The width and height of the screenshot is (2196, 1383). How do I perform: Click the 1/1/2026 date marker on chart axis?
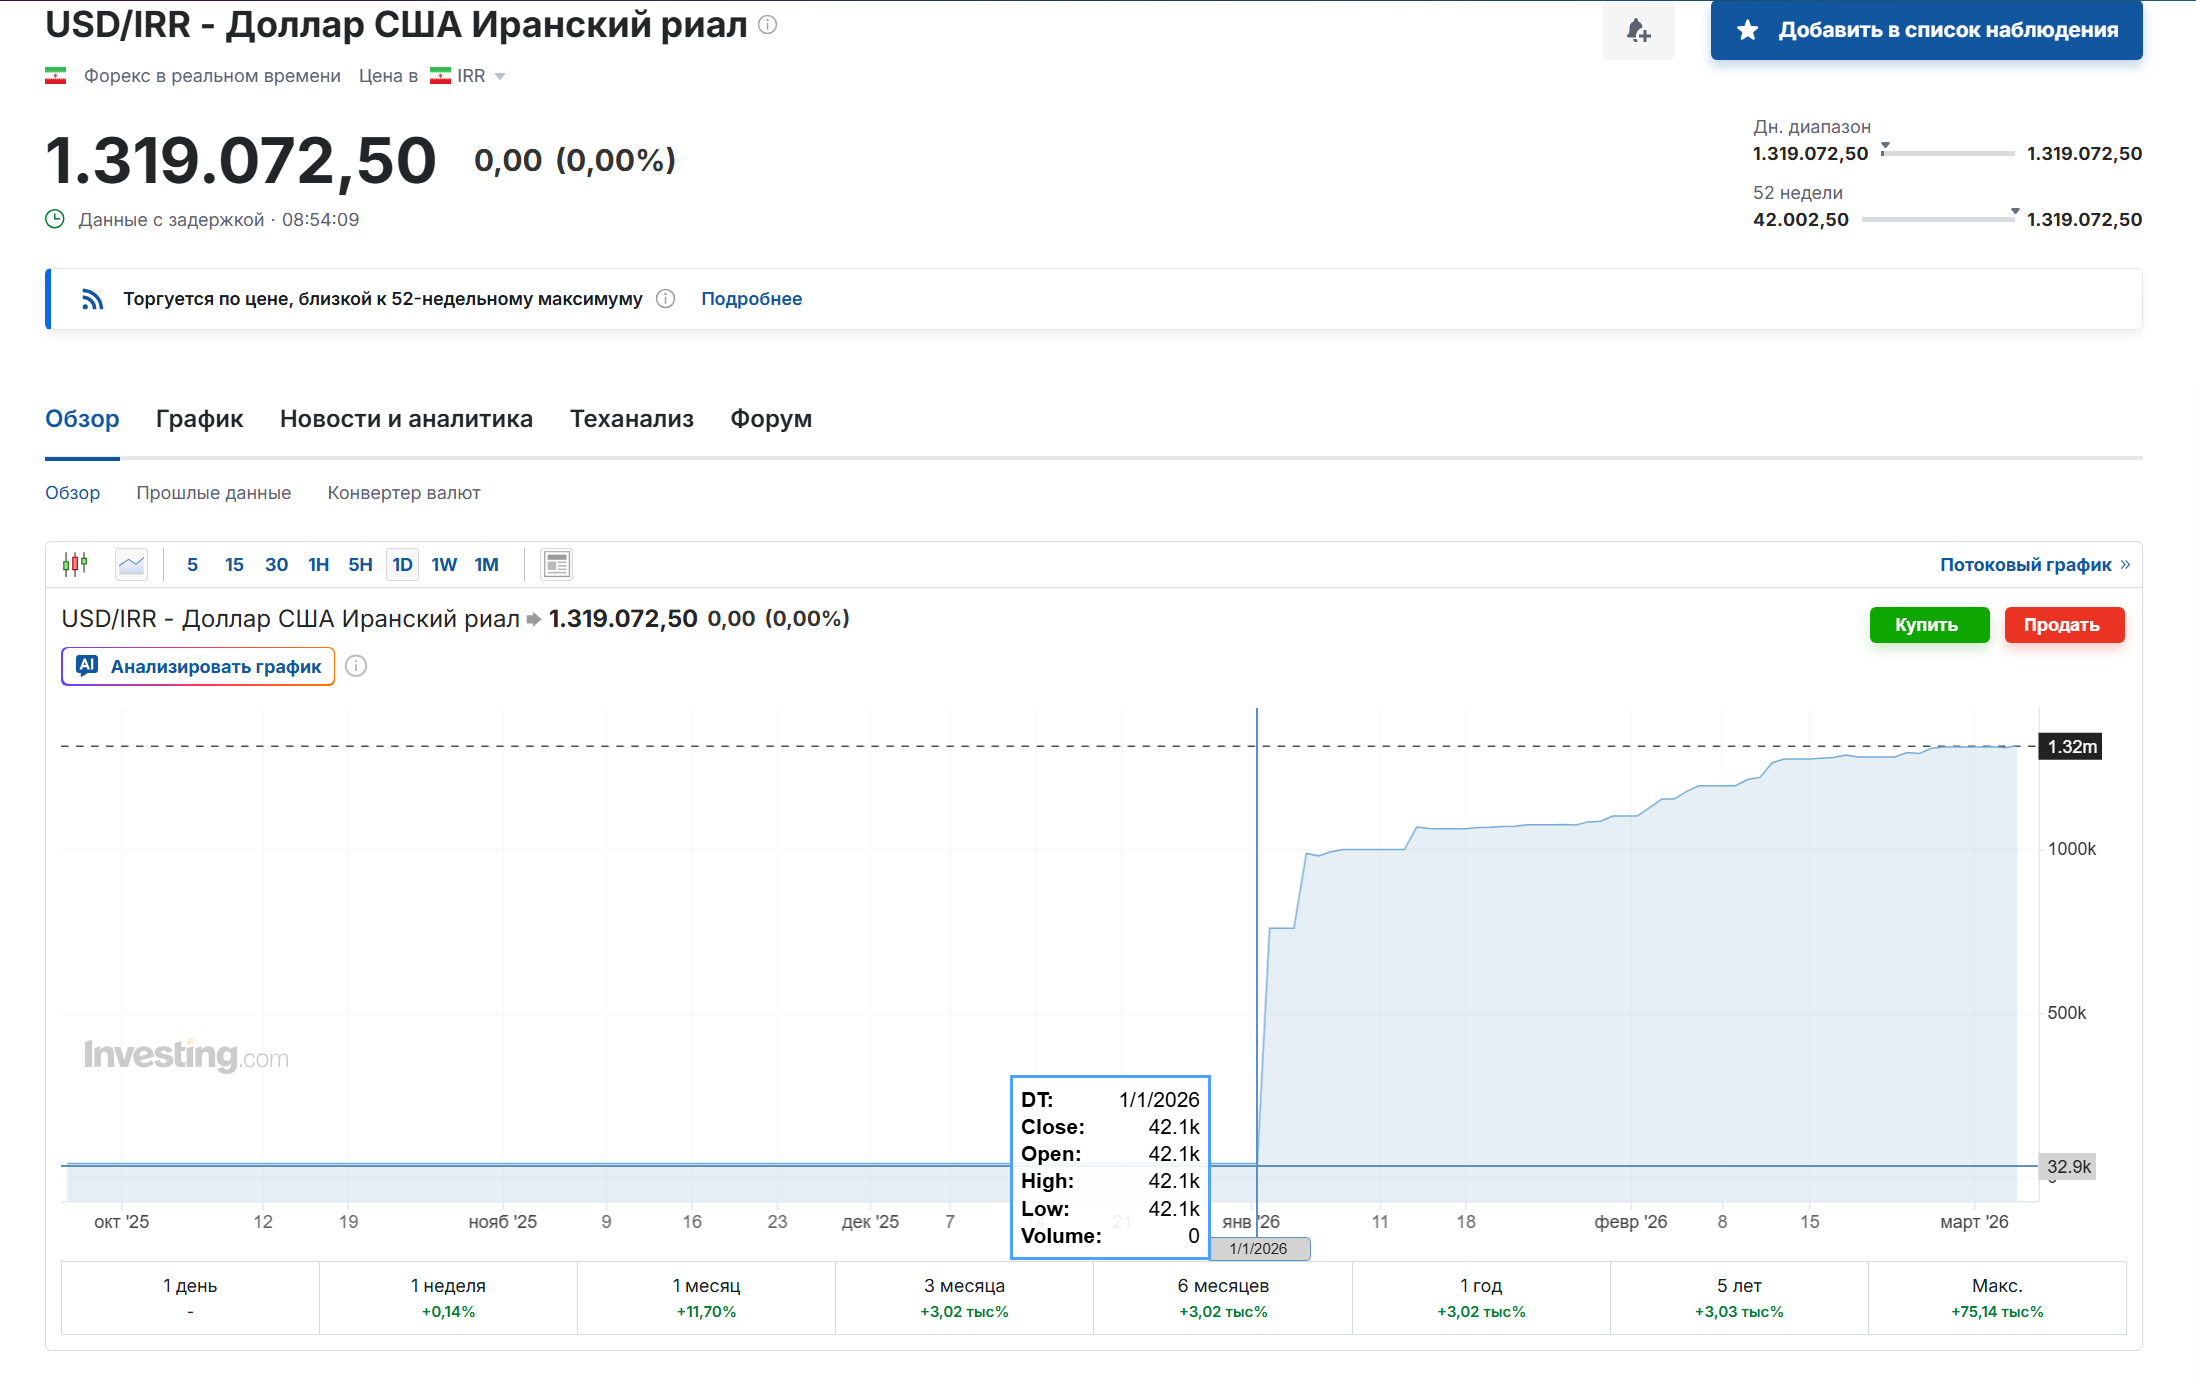point(1259,1248)
